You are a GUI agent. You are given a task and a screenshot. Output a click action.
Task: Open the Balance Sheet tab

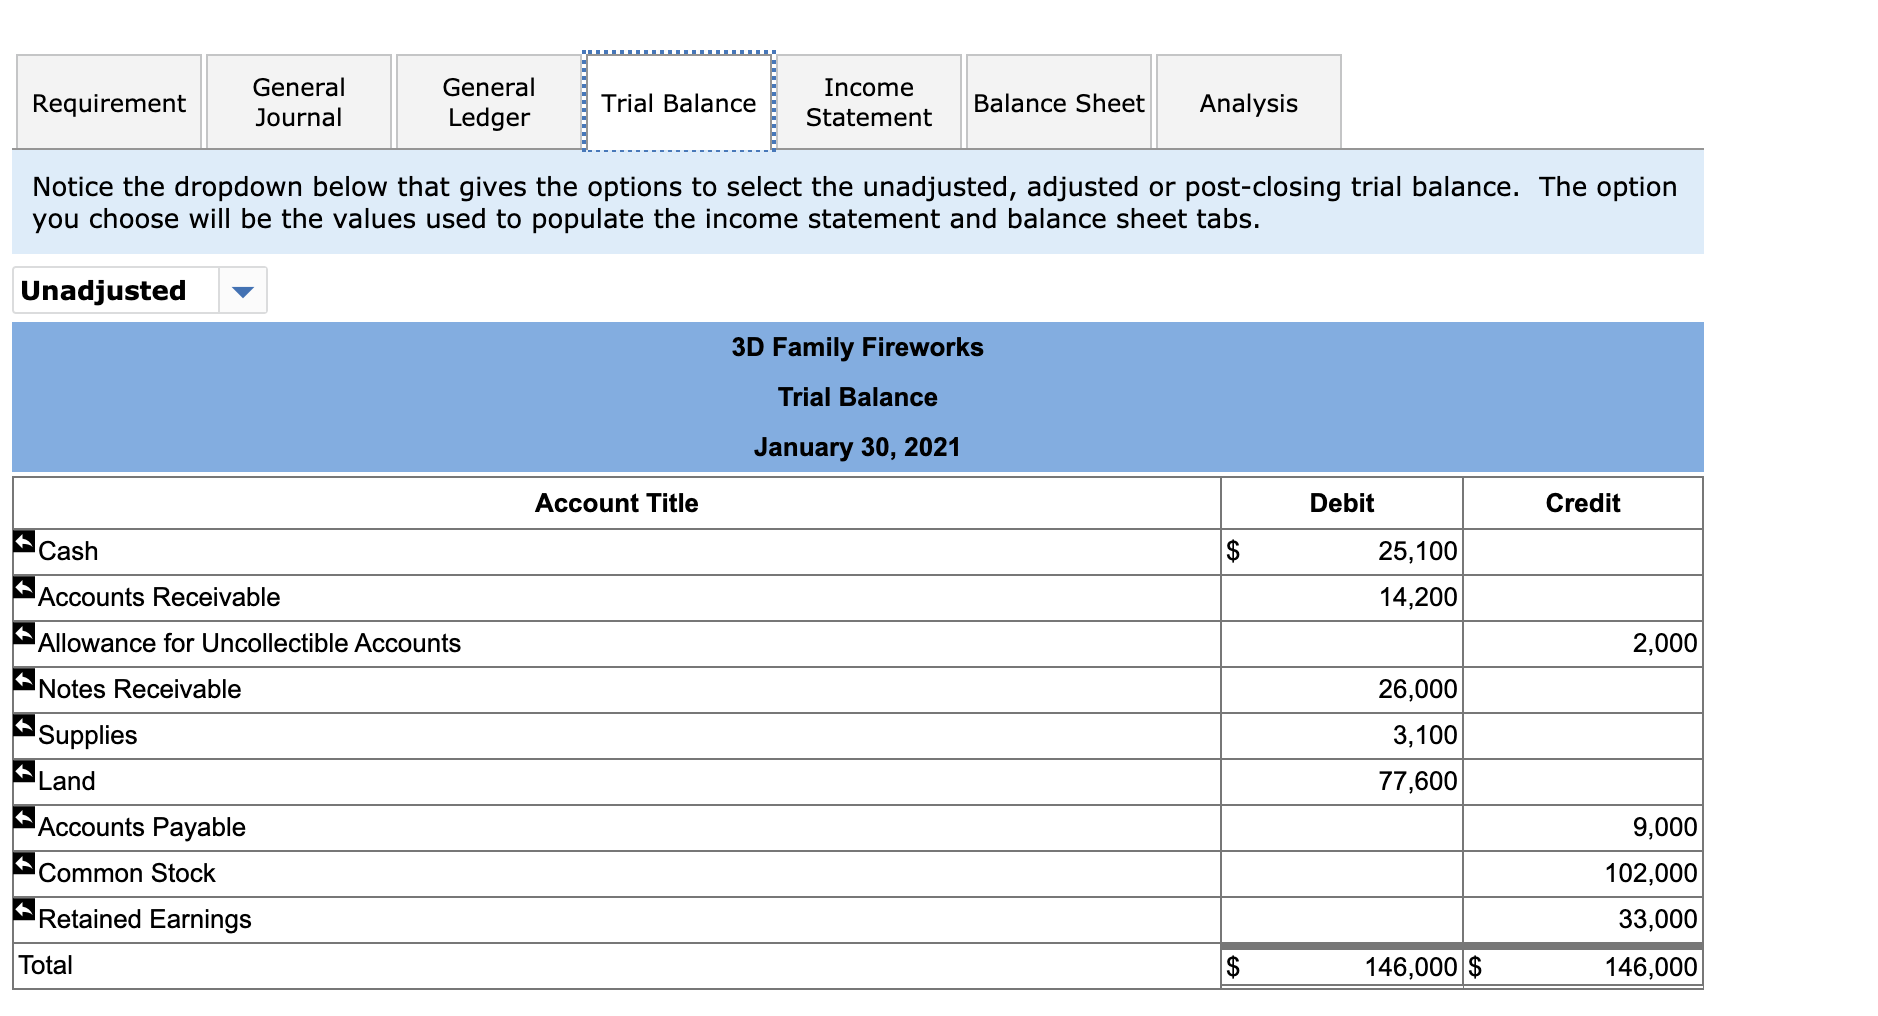pos(1058,102)
